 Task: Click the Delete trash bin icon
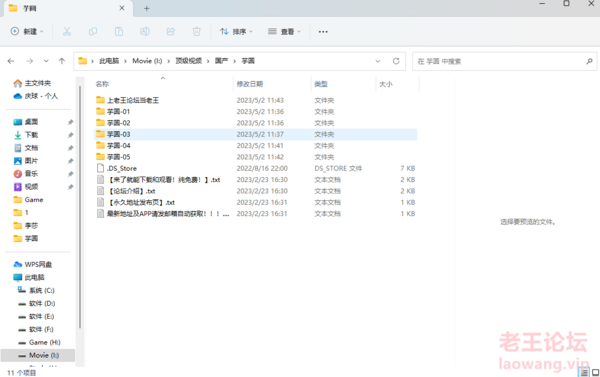click(x=197, y=31)
